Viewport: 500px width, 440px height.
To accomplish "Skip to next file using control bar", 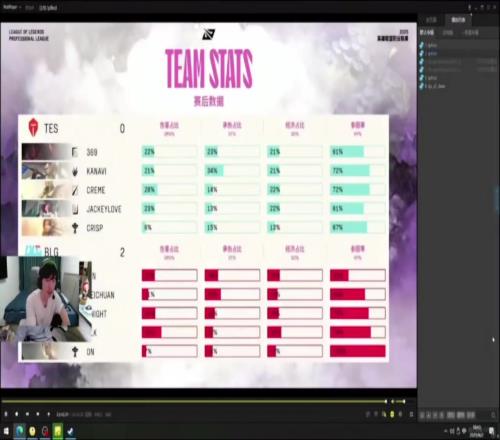I will point(38,414).
